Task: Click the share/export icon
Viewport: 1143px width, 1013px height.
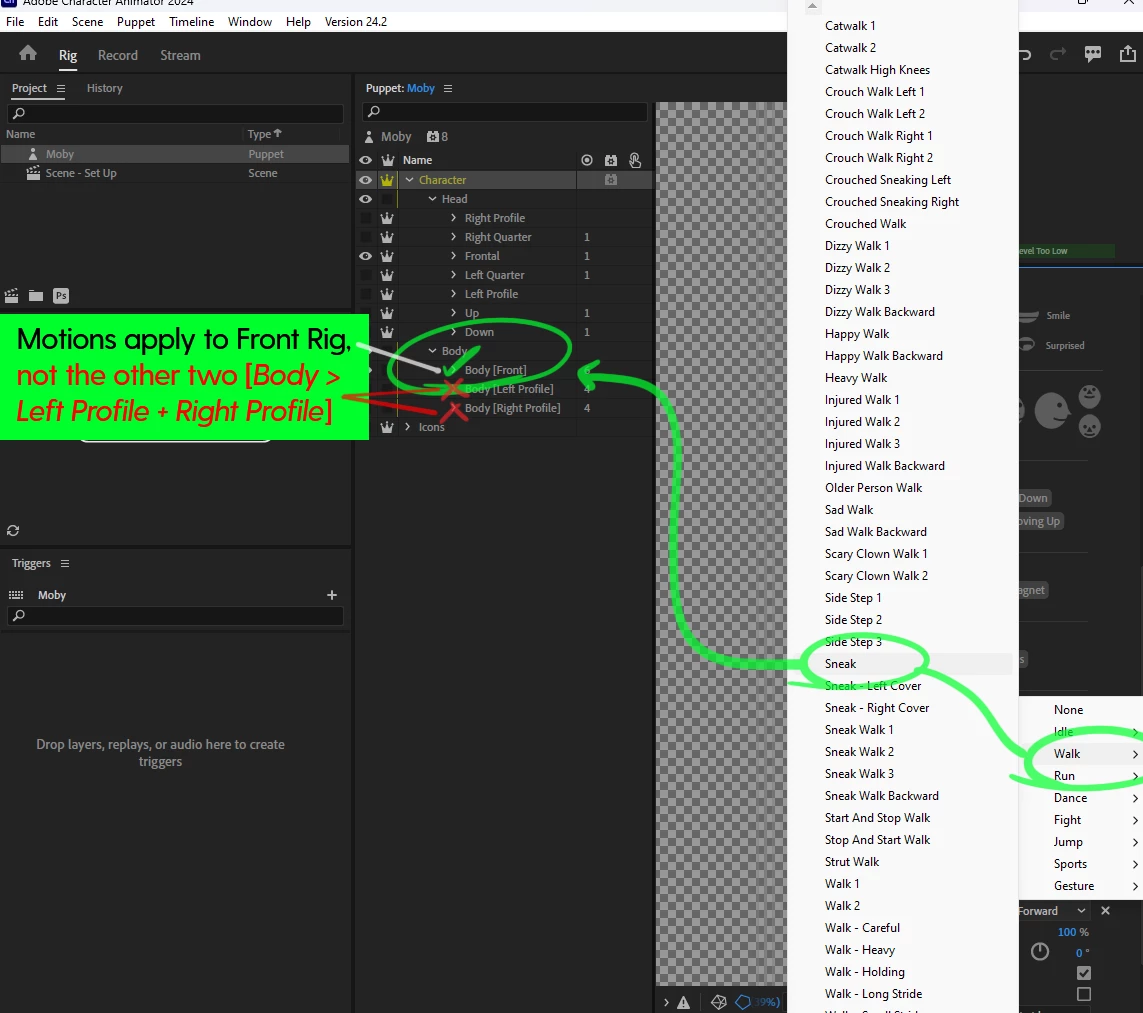Action: [1128, 54]
